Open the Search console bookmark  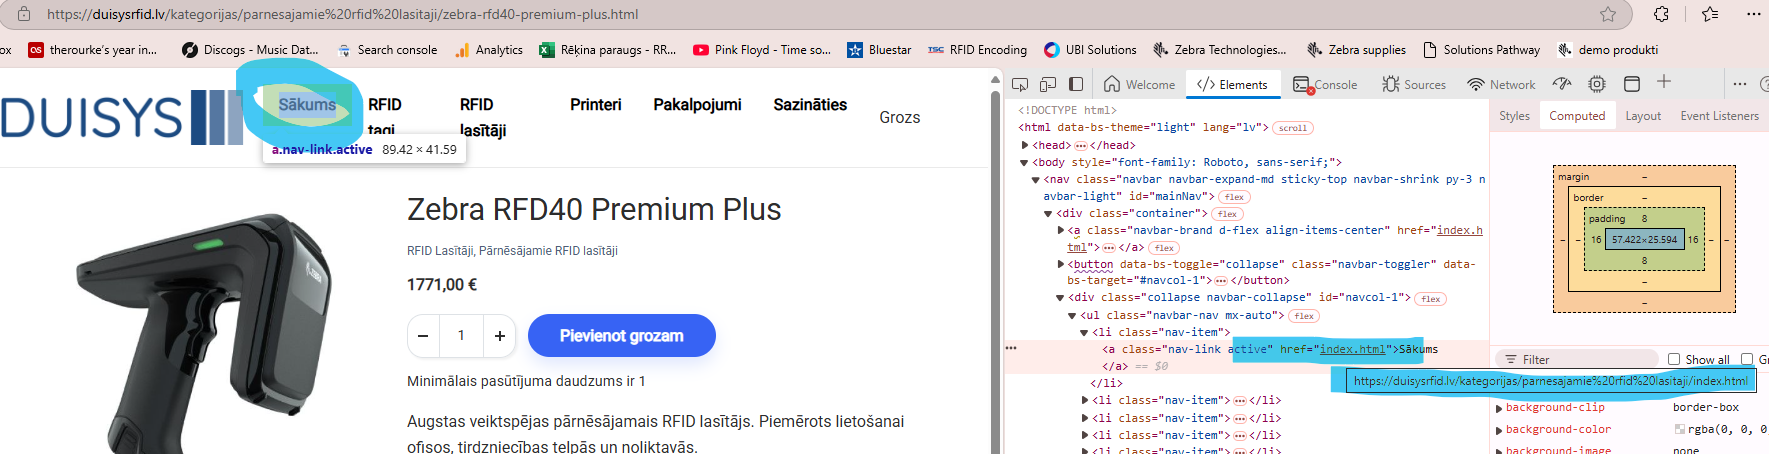pos(387,50)
